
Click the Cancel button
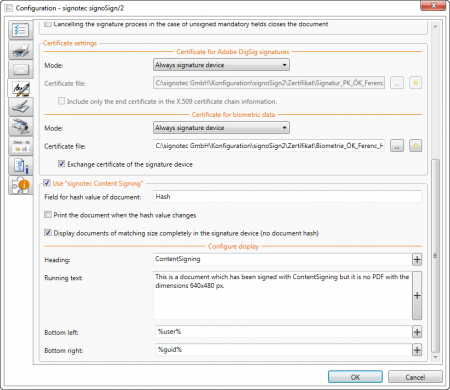415,377
